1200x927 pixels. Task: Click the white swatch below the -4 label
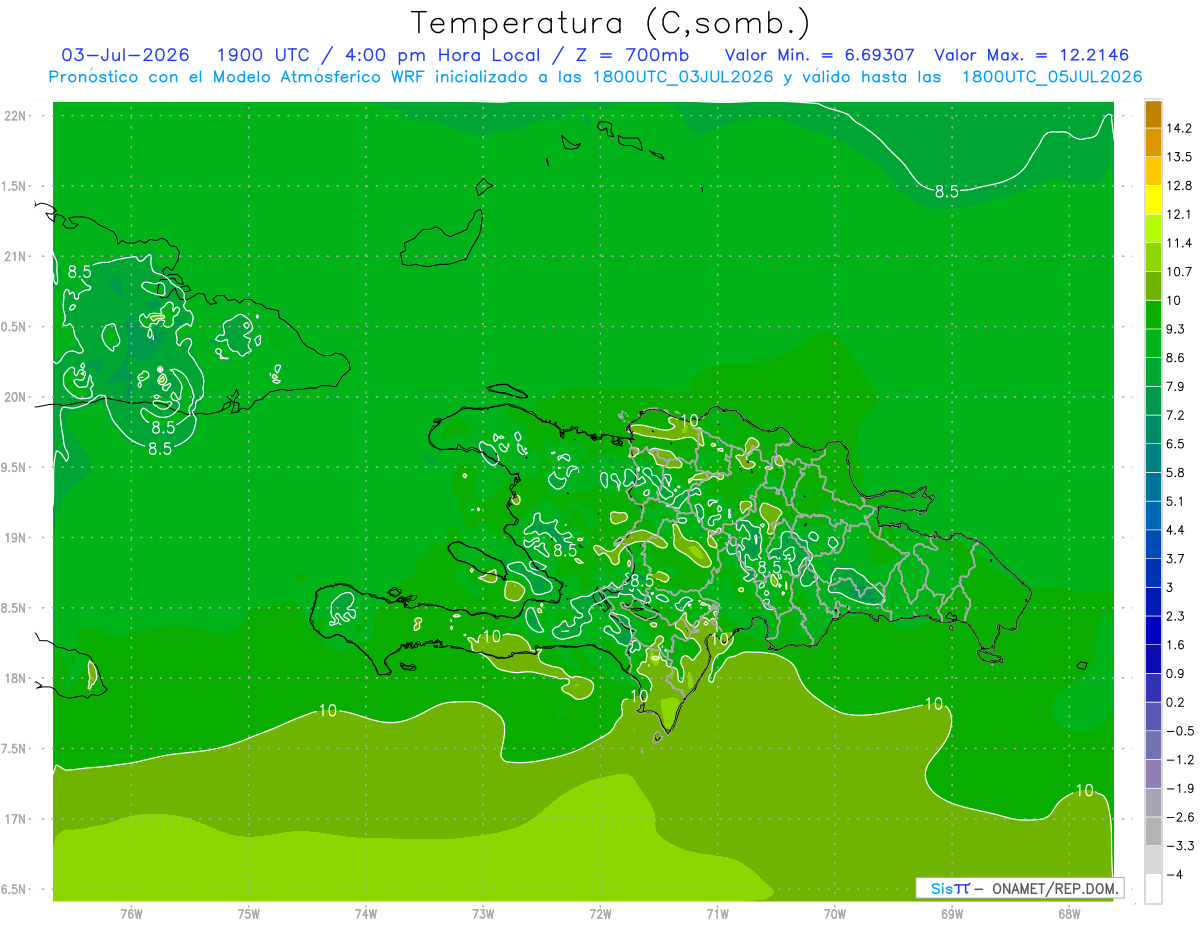[1153, 889]
